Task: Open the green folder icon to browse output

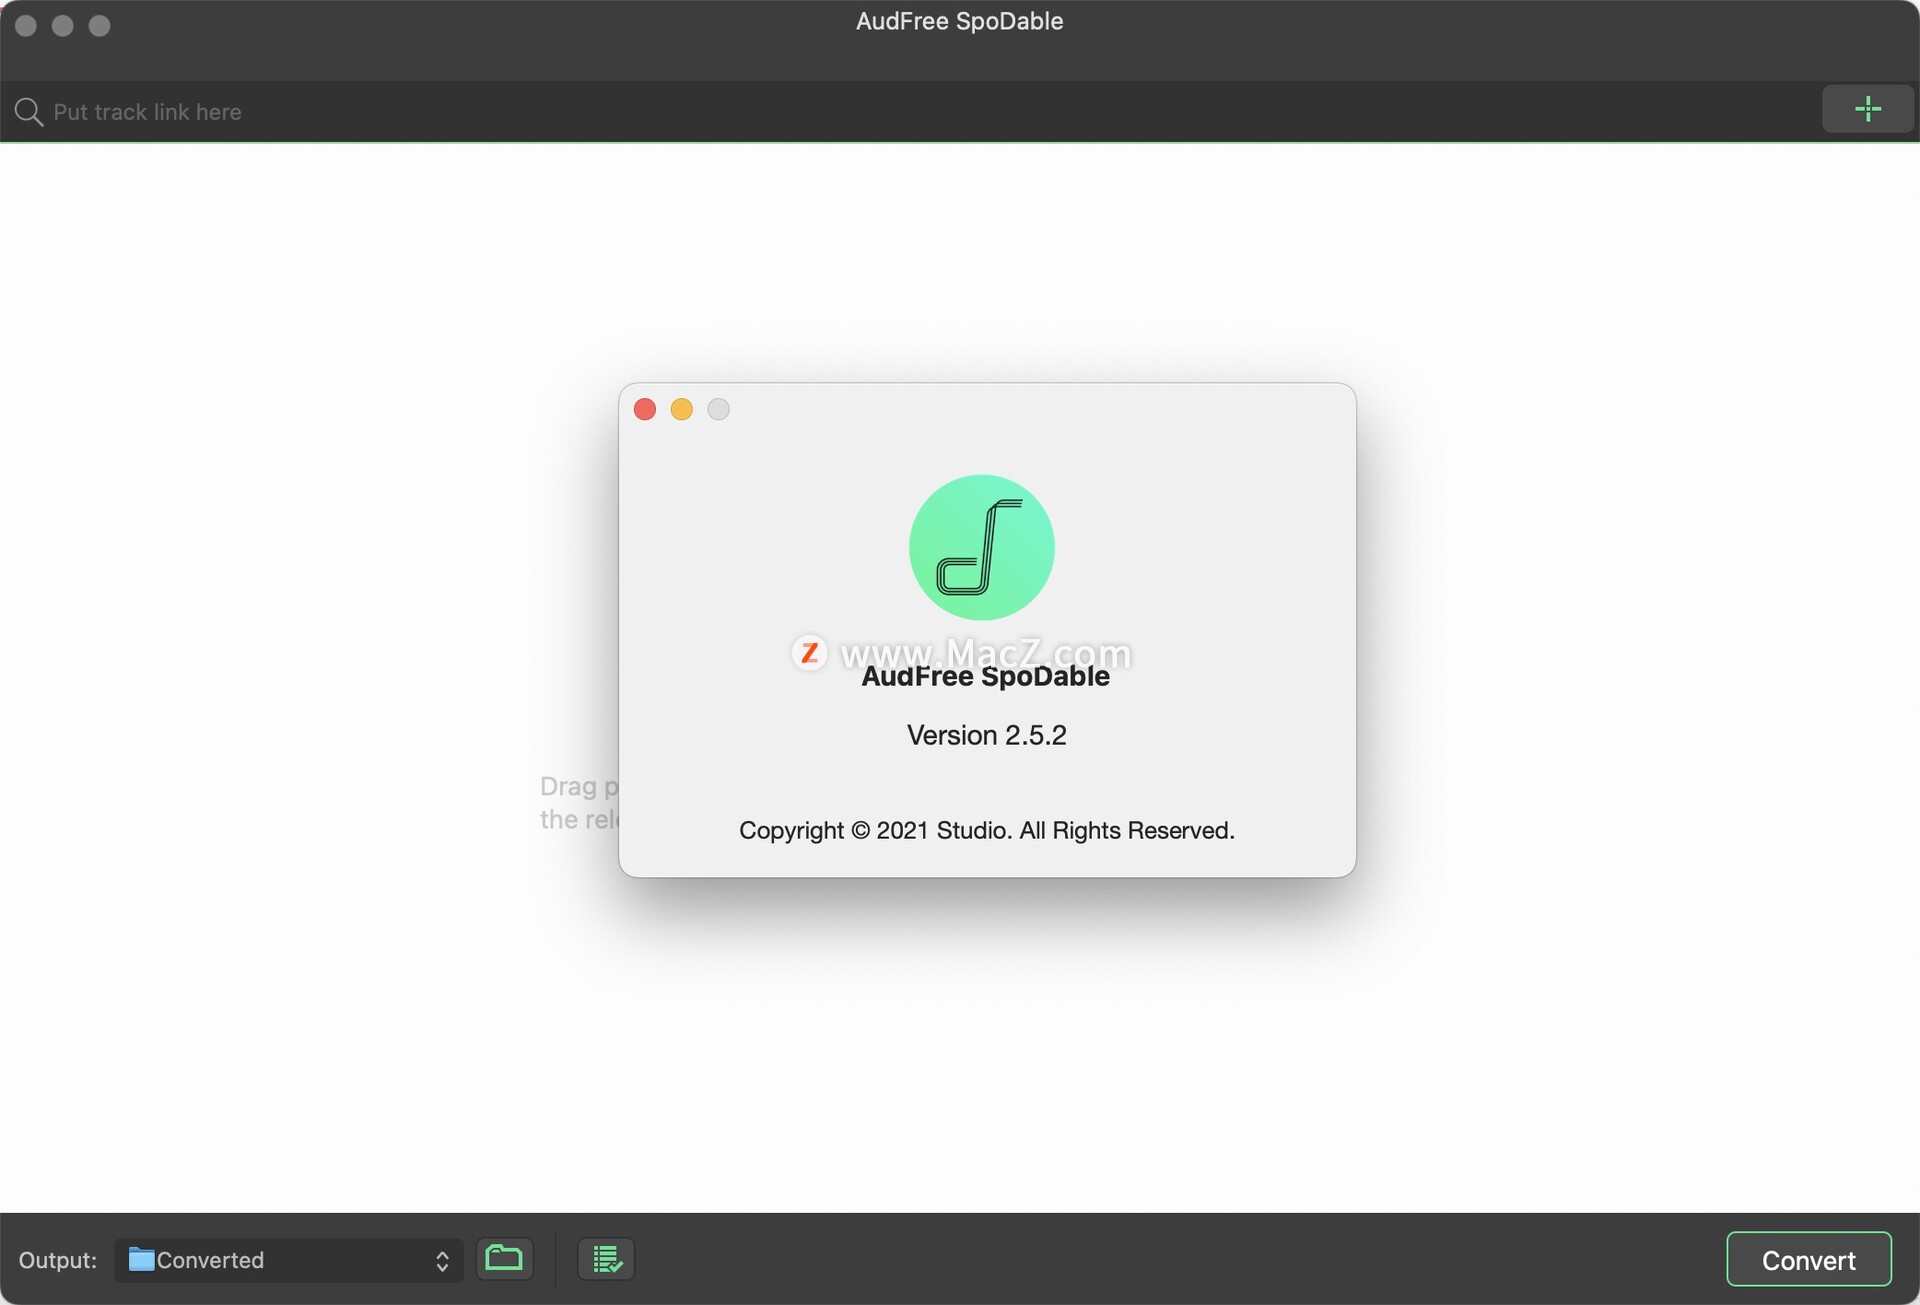Action: (505, 1258)
